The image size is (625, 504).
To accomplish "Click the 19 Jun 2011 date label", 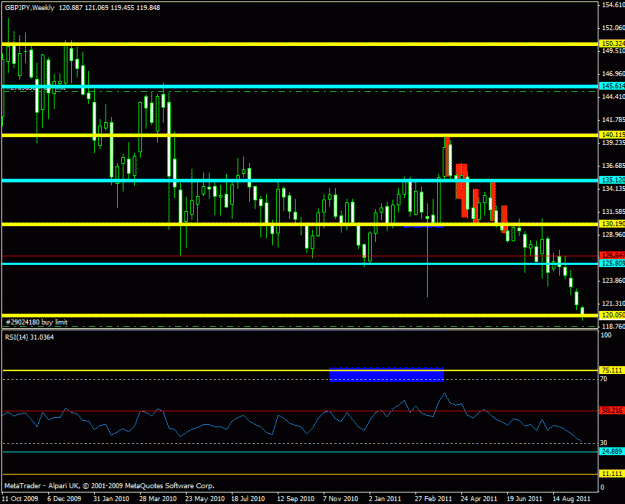I will 524,498.
